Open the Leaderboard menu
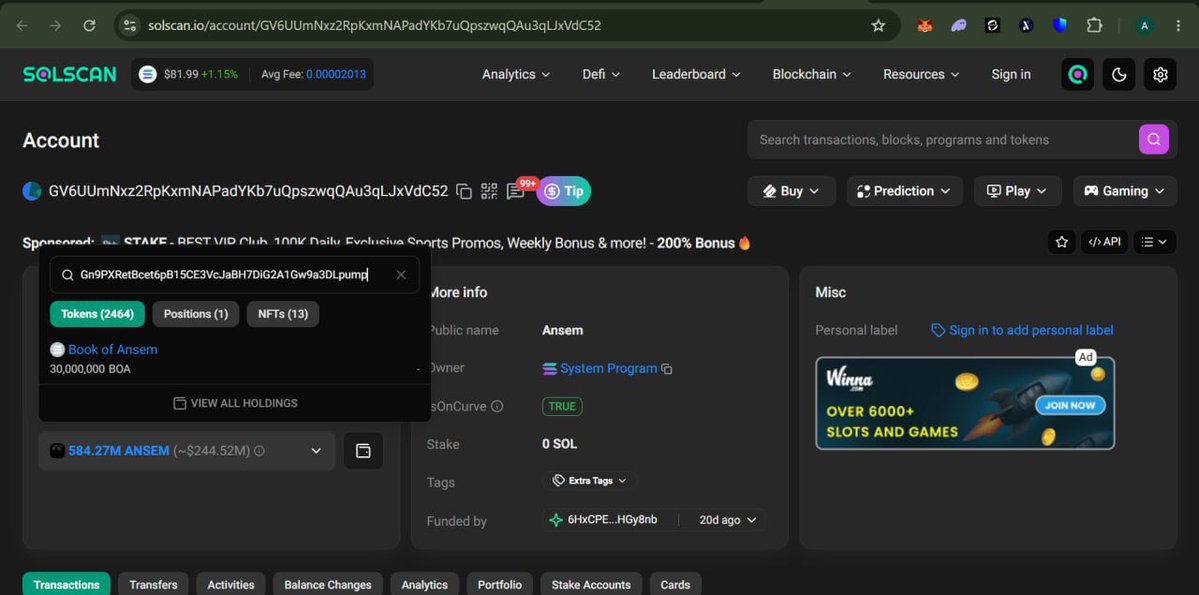Screen dimensions: 1199x595 tap(696, 74)
